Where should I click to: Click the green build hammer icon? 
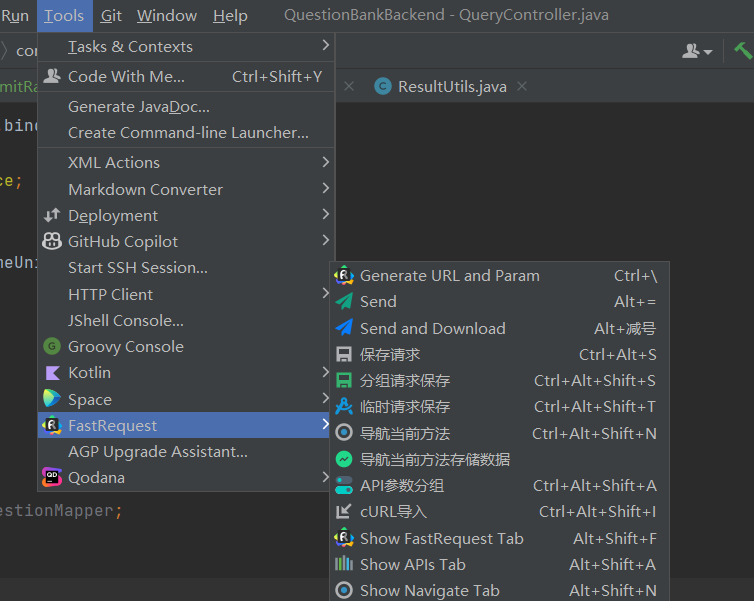tap(743, 50)
